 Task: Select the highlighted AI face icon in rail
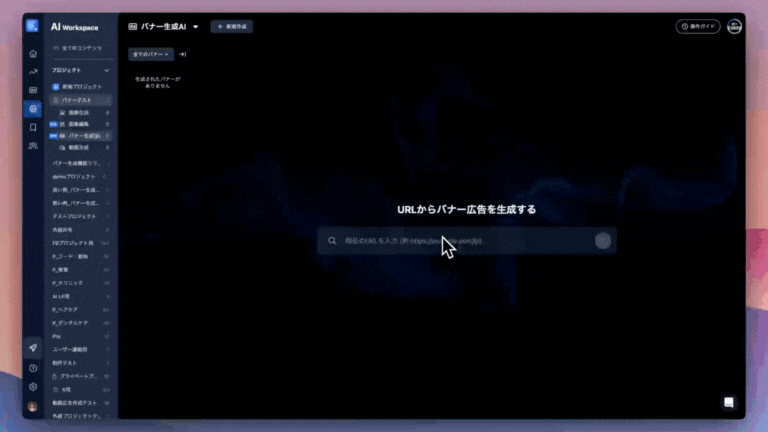(33, 109)
